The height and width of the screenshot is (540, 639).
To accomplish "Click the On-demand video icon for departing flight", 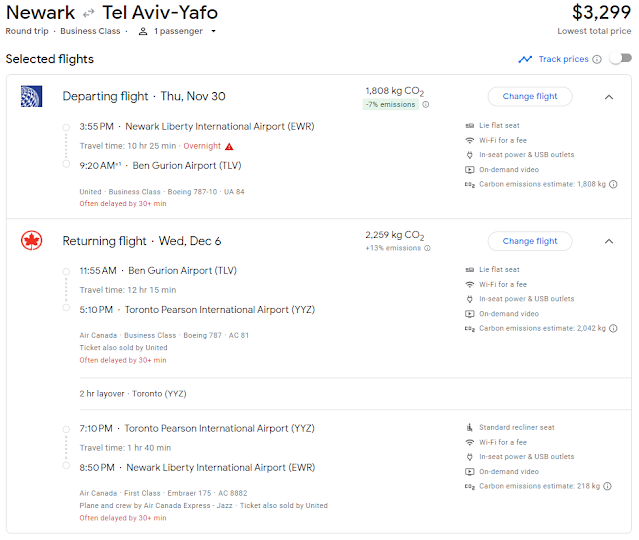I will click(470, 170).
